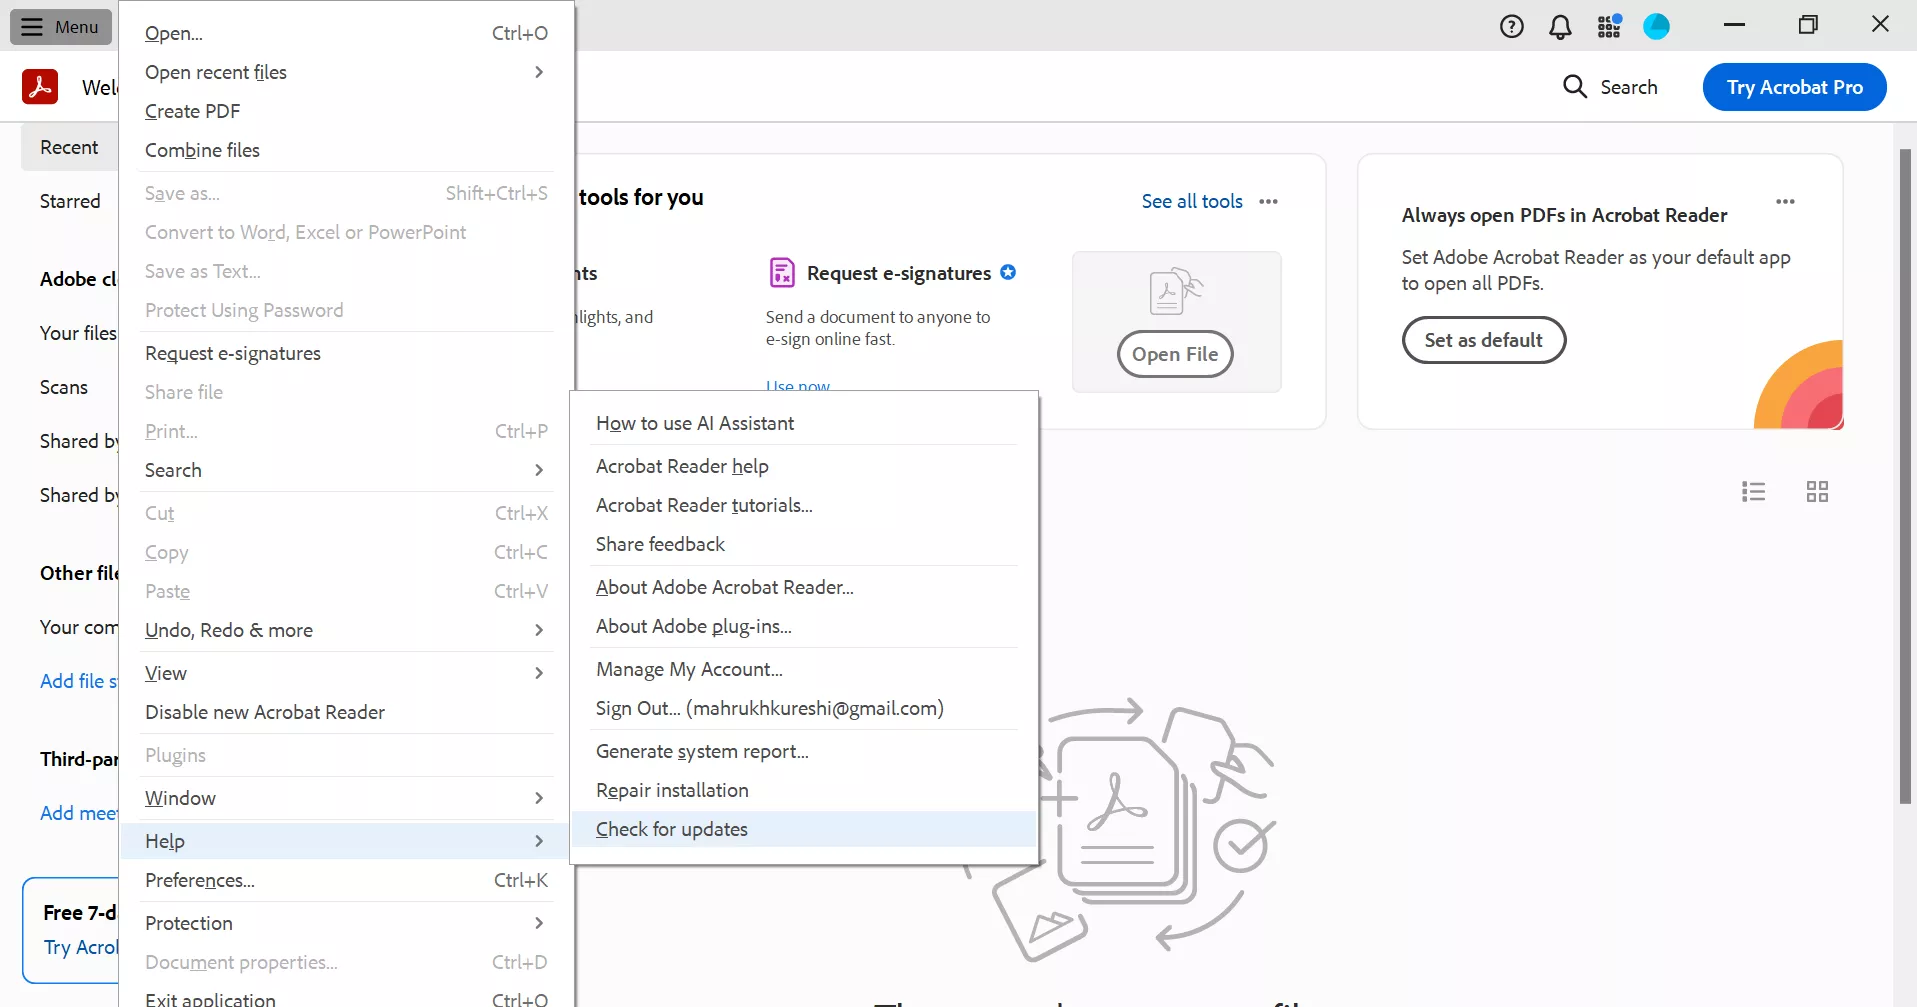Click the Adobe Acrobat Reader logo
The image size is (1917, 1007).
click(x=40, y=86)
